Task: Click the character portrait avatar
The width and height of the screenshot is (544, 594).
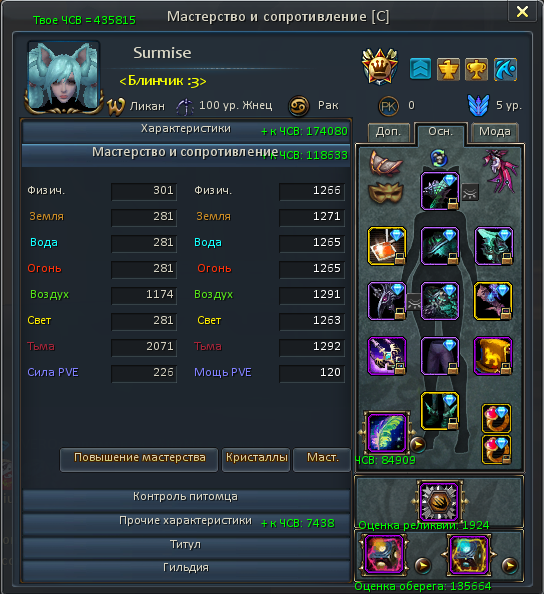Action: click(x=64, y=77)
